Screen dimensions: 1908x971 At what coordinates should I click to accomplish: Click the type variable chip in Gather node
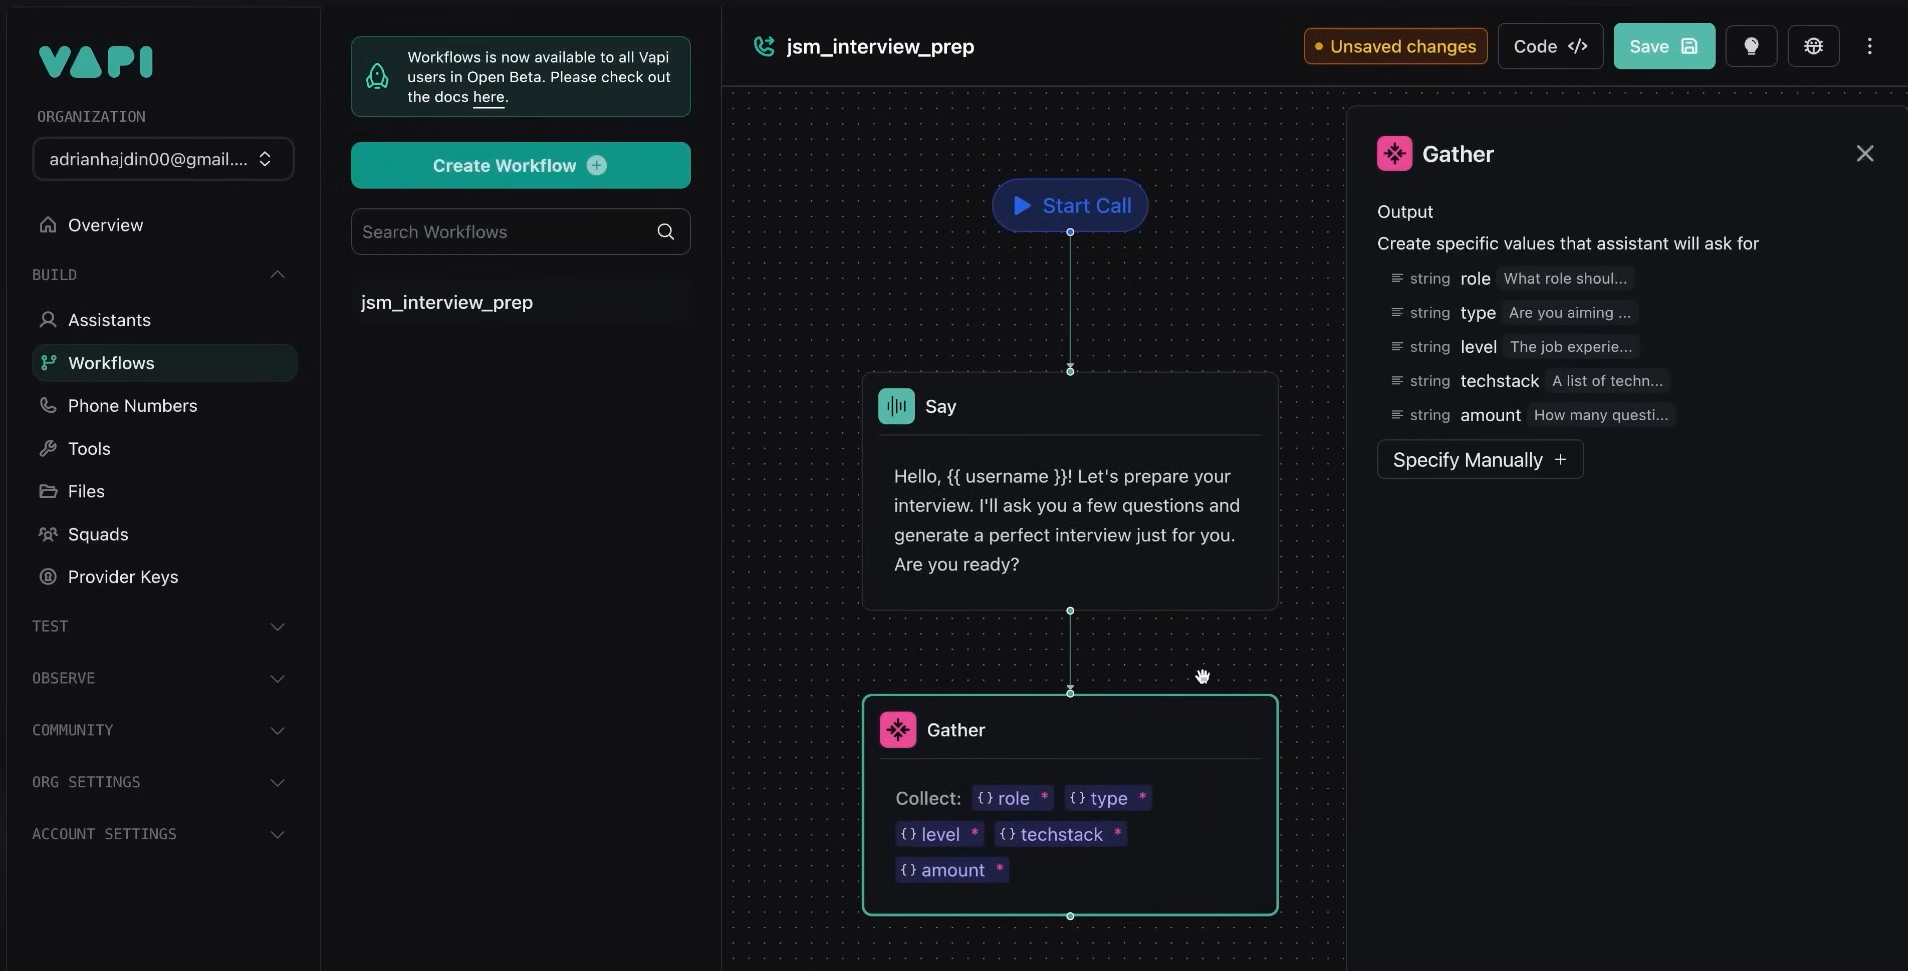tap(1108, 798)
